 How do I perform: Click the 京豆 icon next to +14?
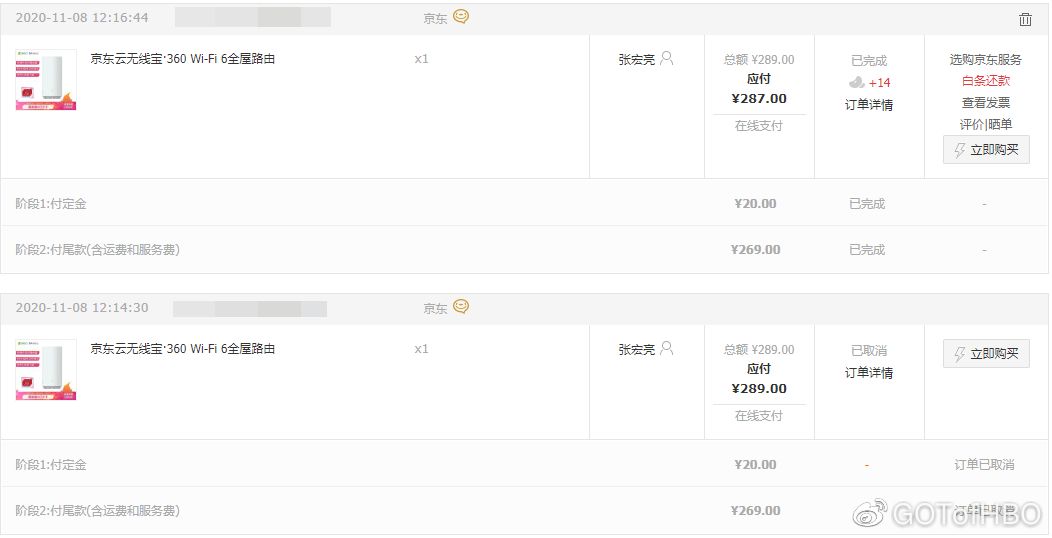tap(857, 82)
